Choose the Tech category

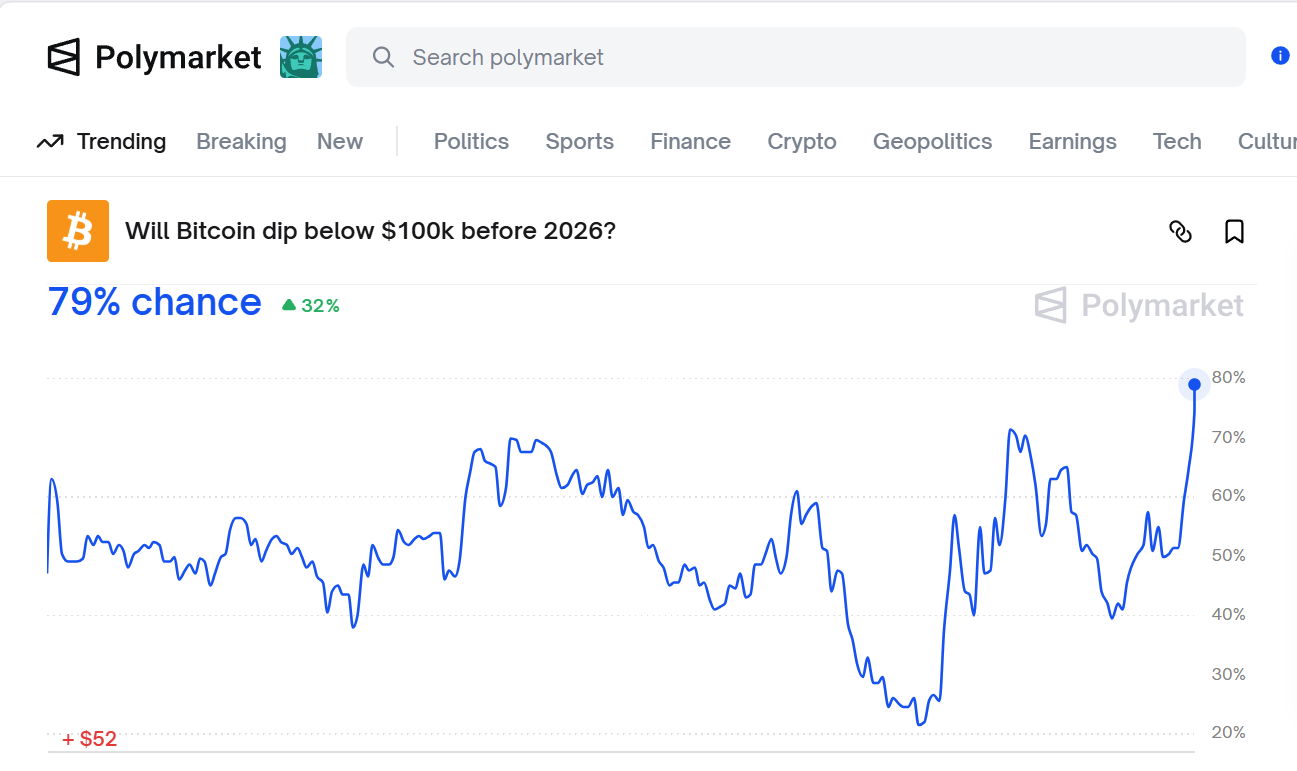[1176, 142]
